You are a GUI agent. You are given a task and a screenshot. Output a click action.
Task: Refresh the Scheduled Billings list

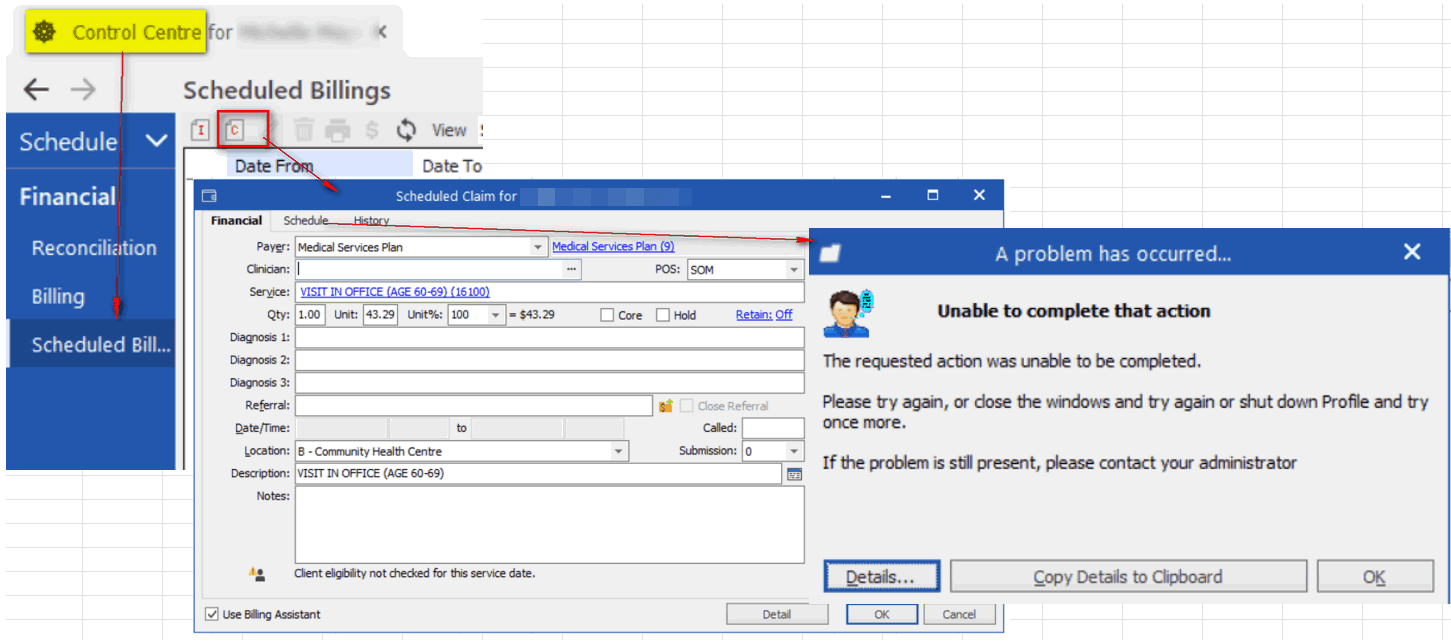tap(406, 130)
